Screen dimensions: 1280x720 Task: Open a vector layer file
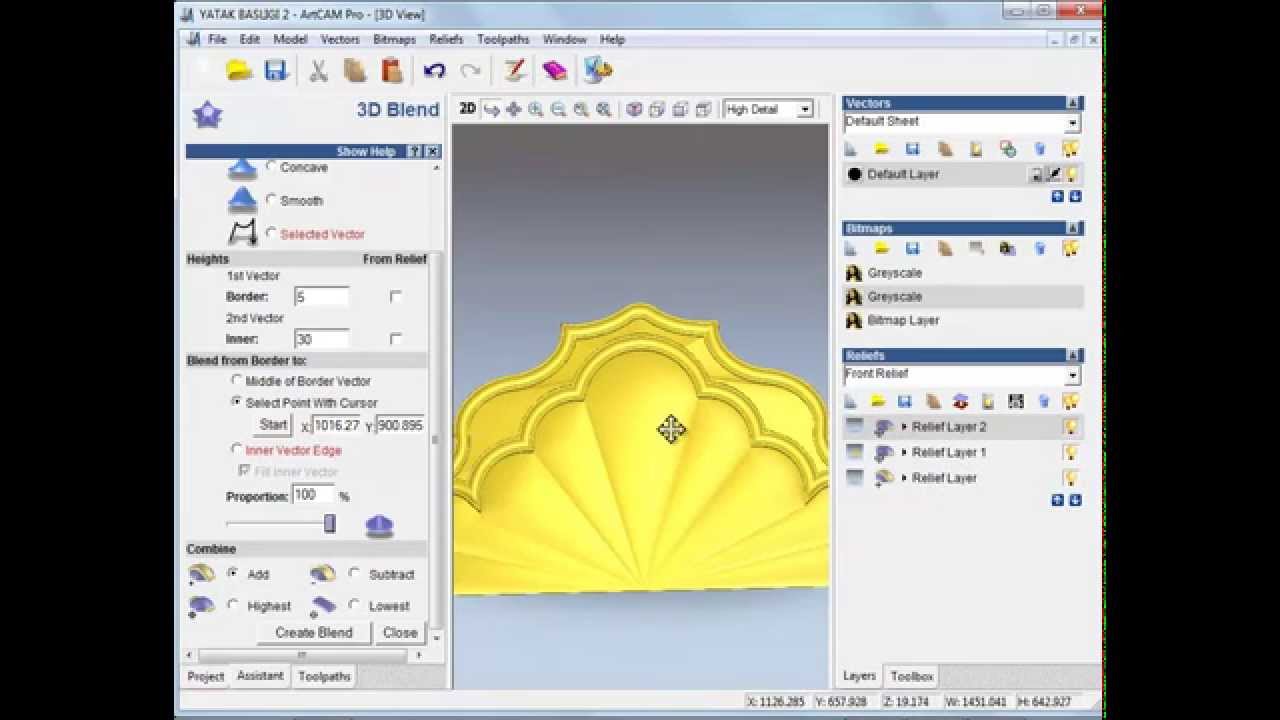tap(882, 149)
